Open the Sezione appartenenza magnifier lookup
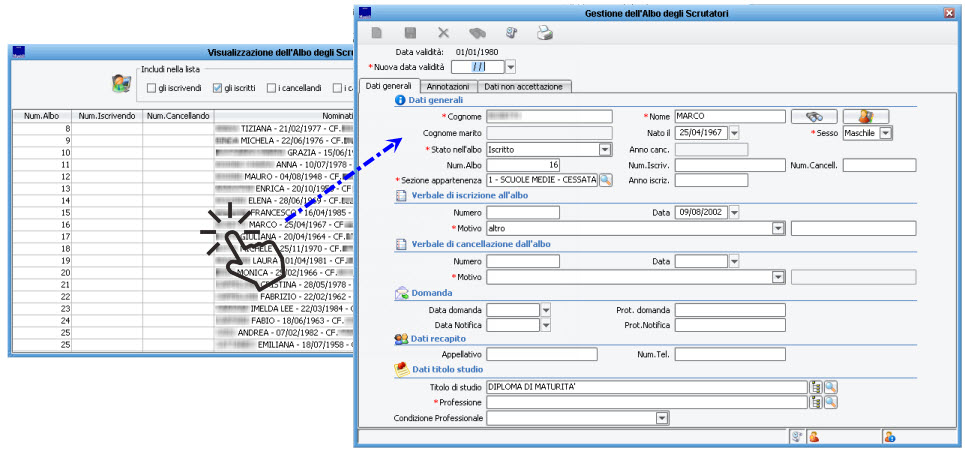The height and width of the screenshot is (450, 965). coord(606,180)
